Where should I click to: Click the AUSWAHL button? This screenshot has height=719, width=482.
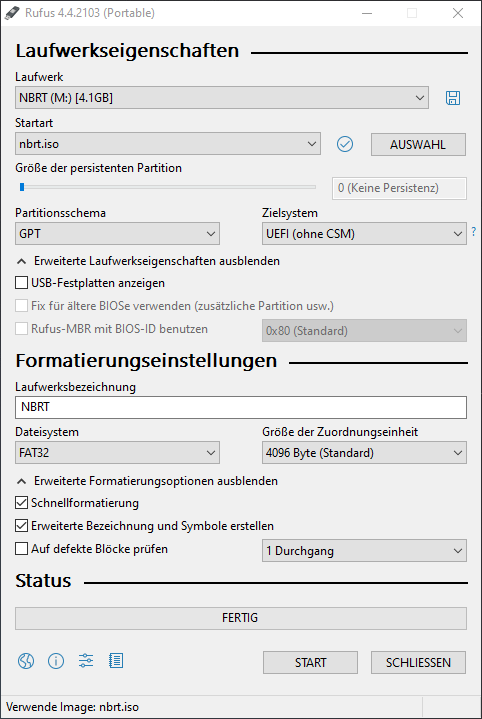click(418, 145)
